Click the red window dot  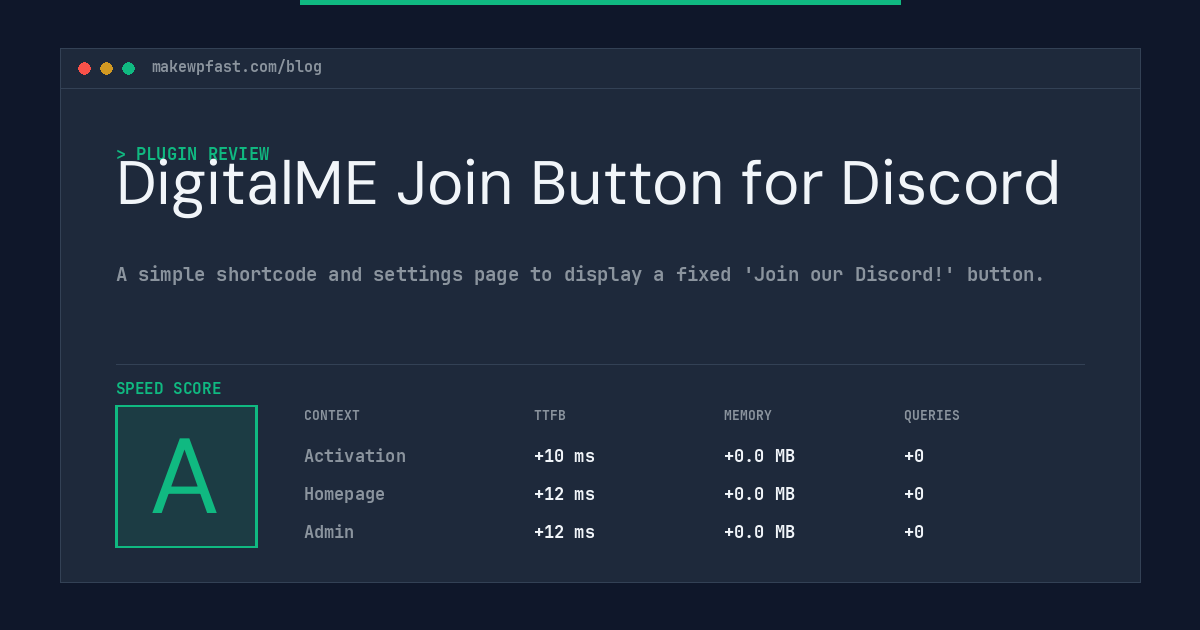tap(84, 68)
